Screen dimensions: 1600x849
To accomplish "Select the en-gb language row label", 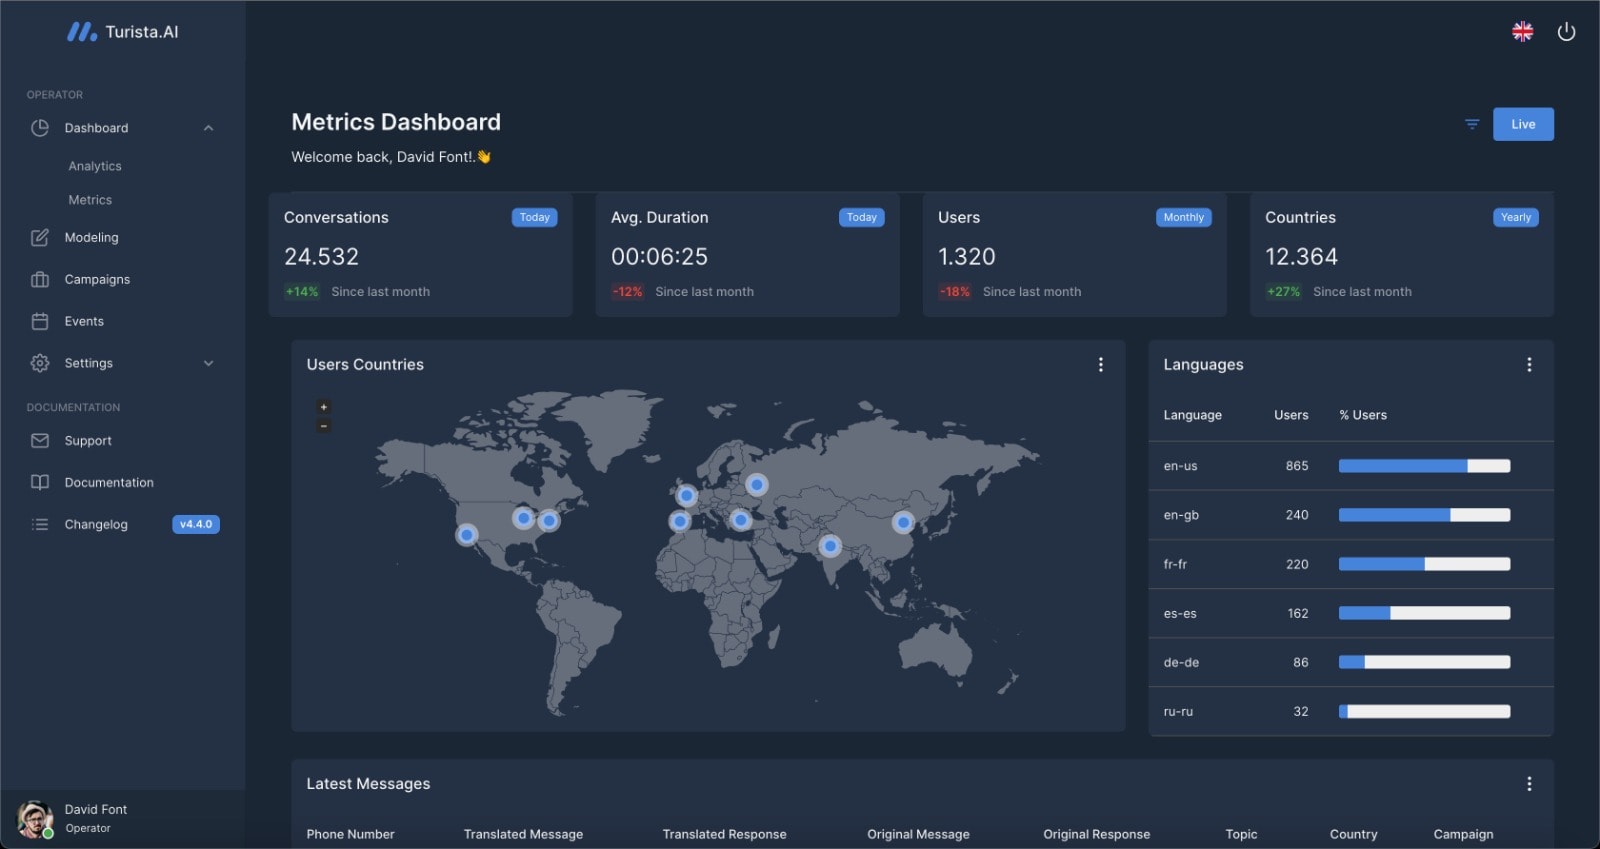I will click(1181, 515).
